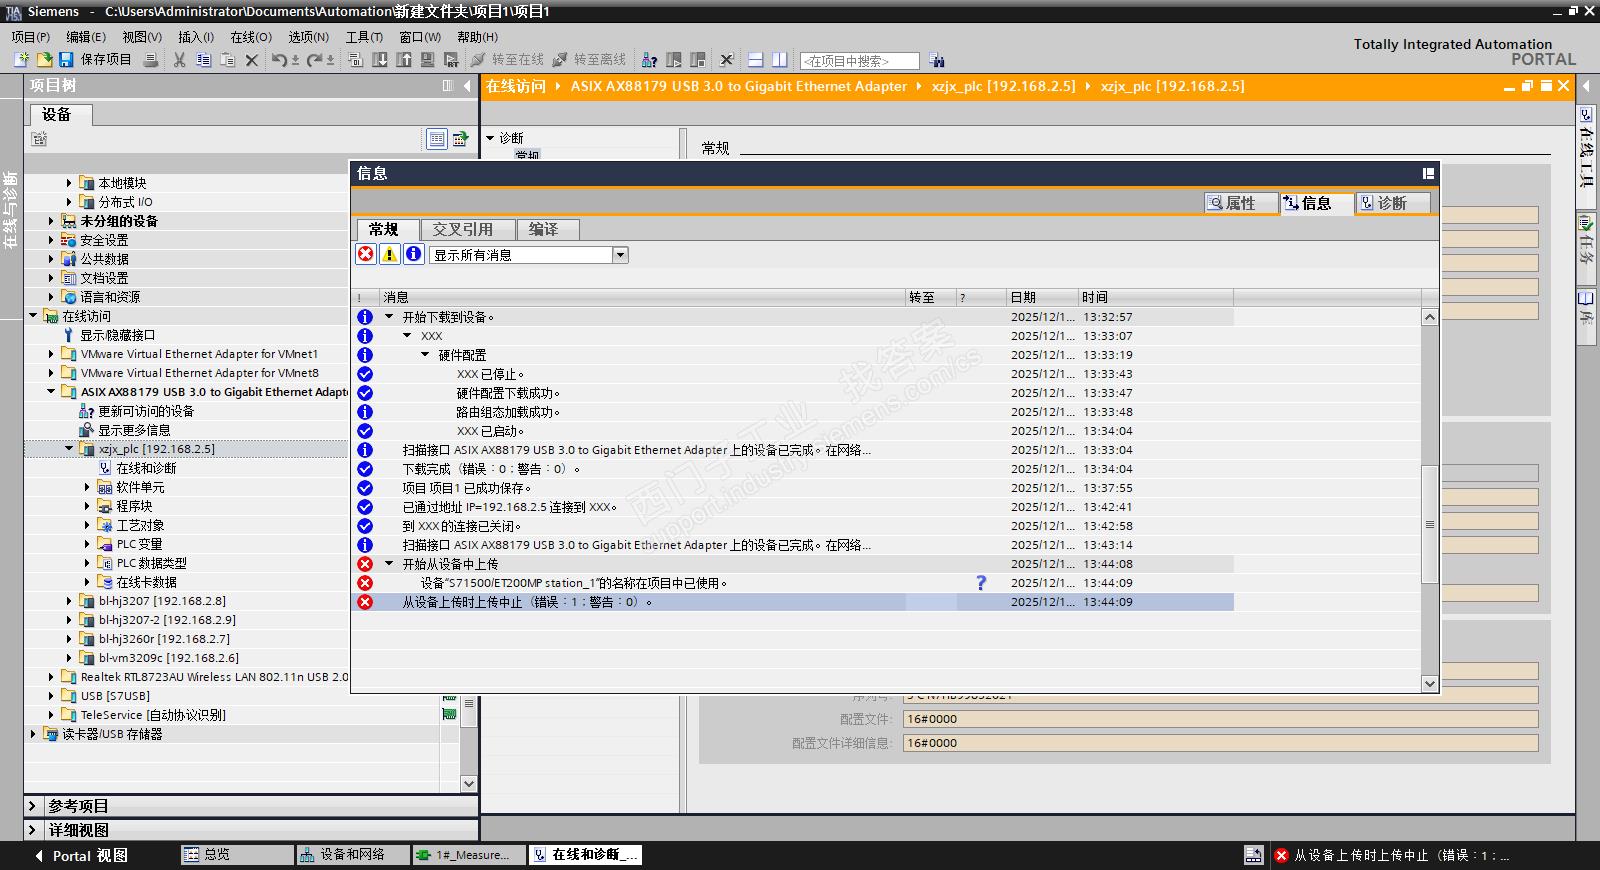Expand the 程序块 tree node

pos(87,506)
